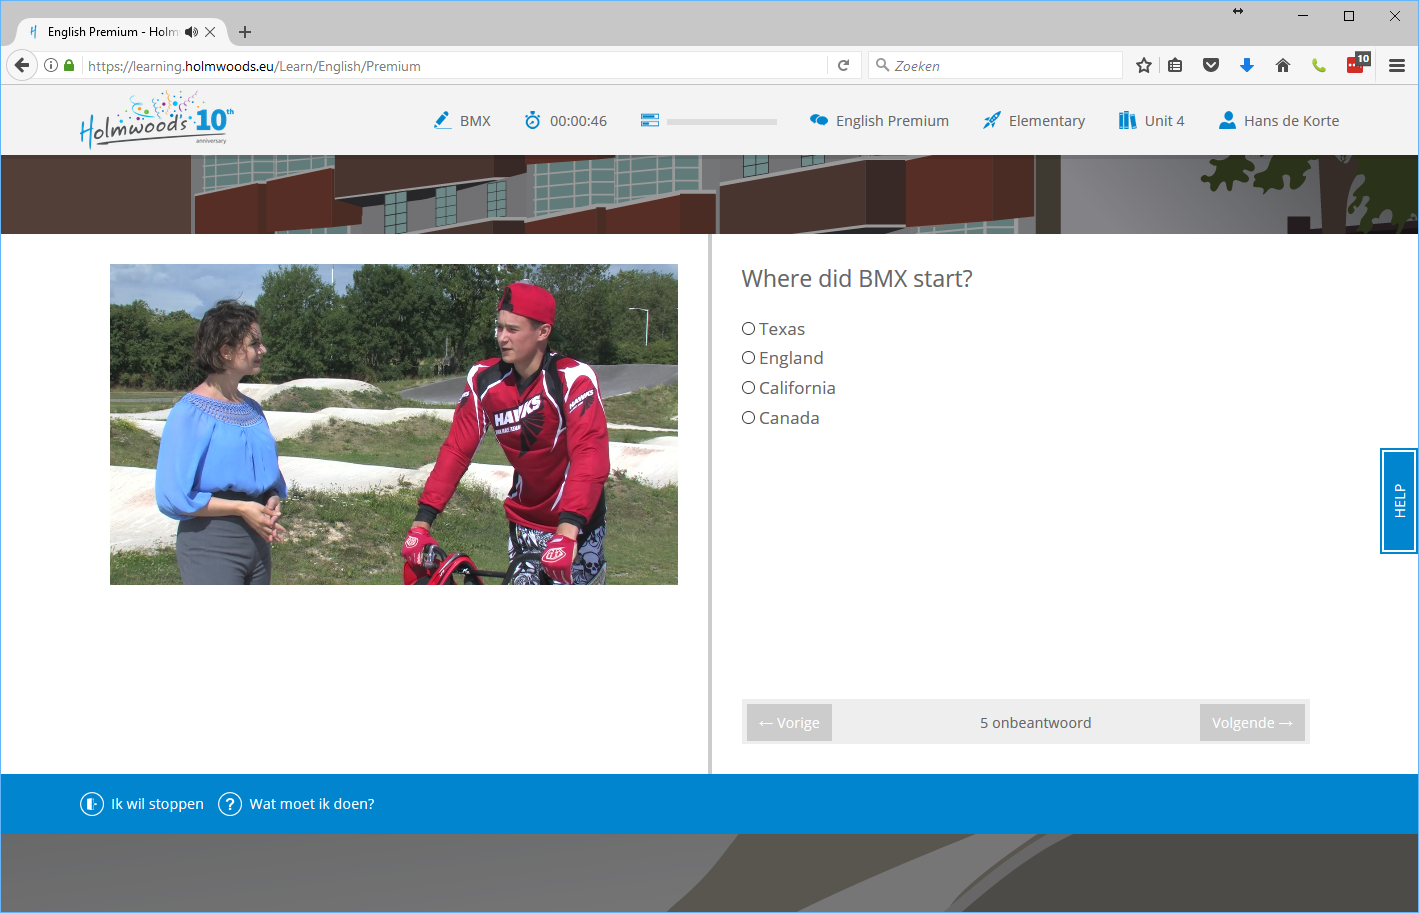Open the Hans de Korte user profile icon
Screen dimensions: 1419x913
pos(1227,120)
